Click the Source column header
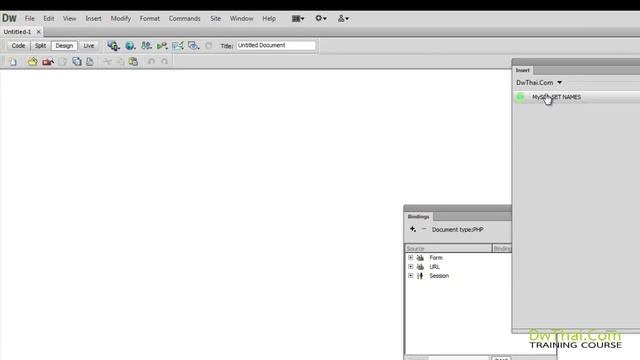 click(448, 249)
